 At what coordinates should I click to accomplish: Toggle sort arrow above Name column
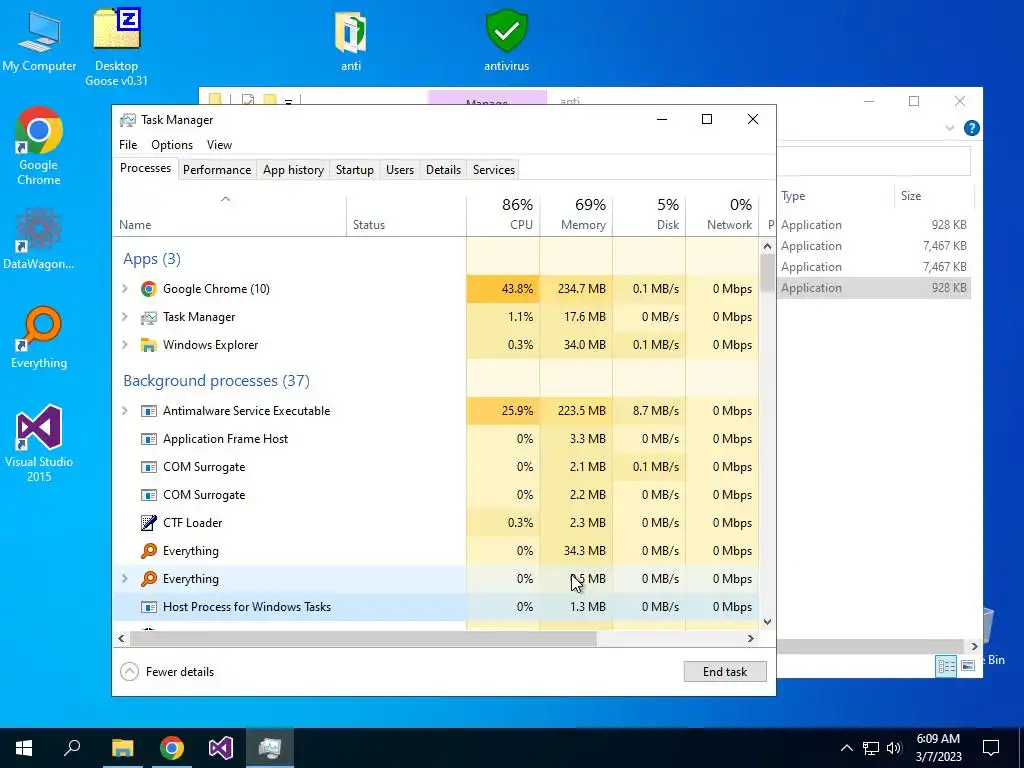(x=225, y=199)
